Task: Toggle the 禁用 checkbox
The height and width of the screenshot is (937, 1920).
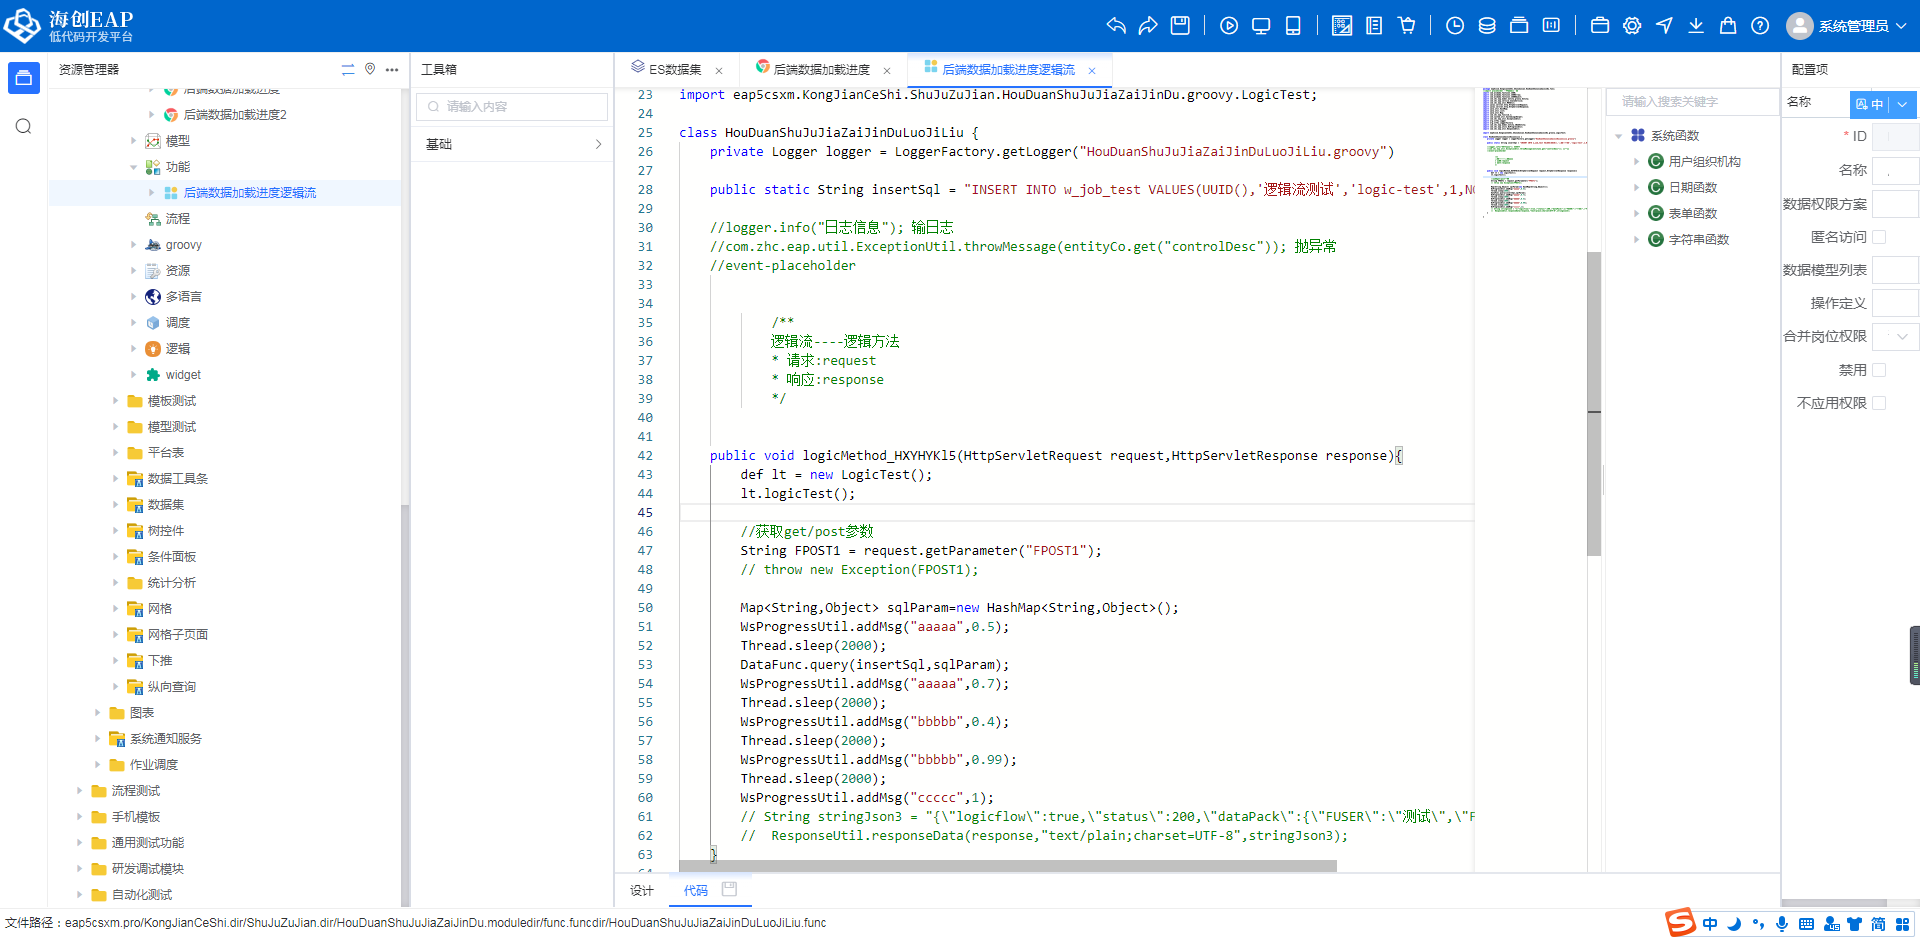Action: [1879, 370]
